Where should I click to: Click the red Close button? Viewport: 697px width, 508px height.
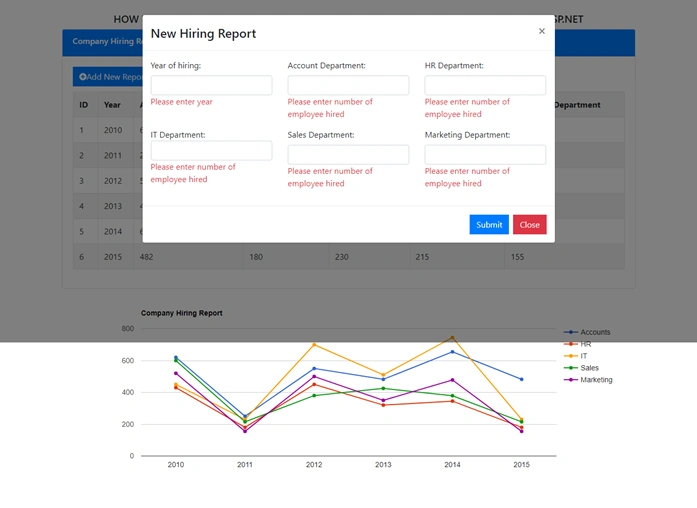529,224
